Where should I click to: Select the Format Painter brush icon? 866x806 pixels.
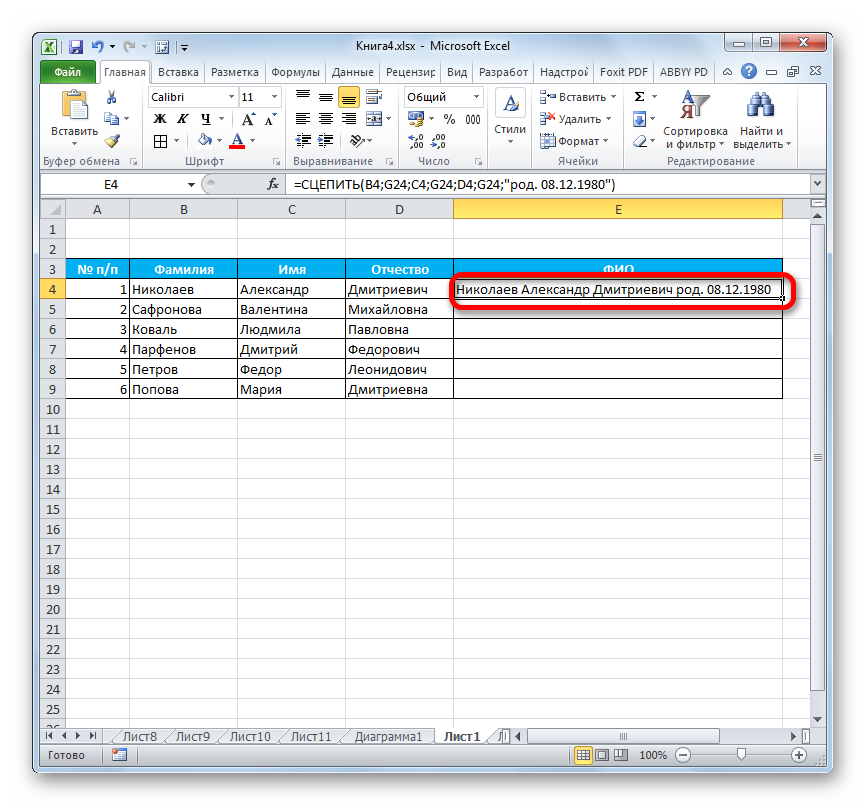click(x=112, y=141)
